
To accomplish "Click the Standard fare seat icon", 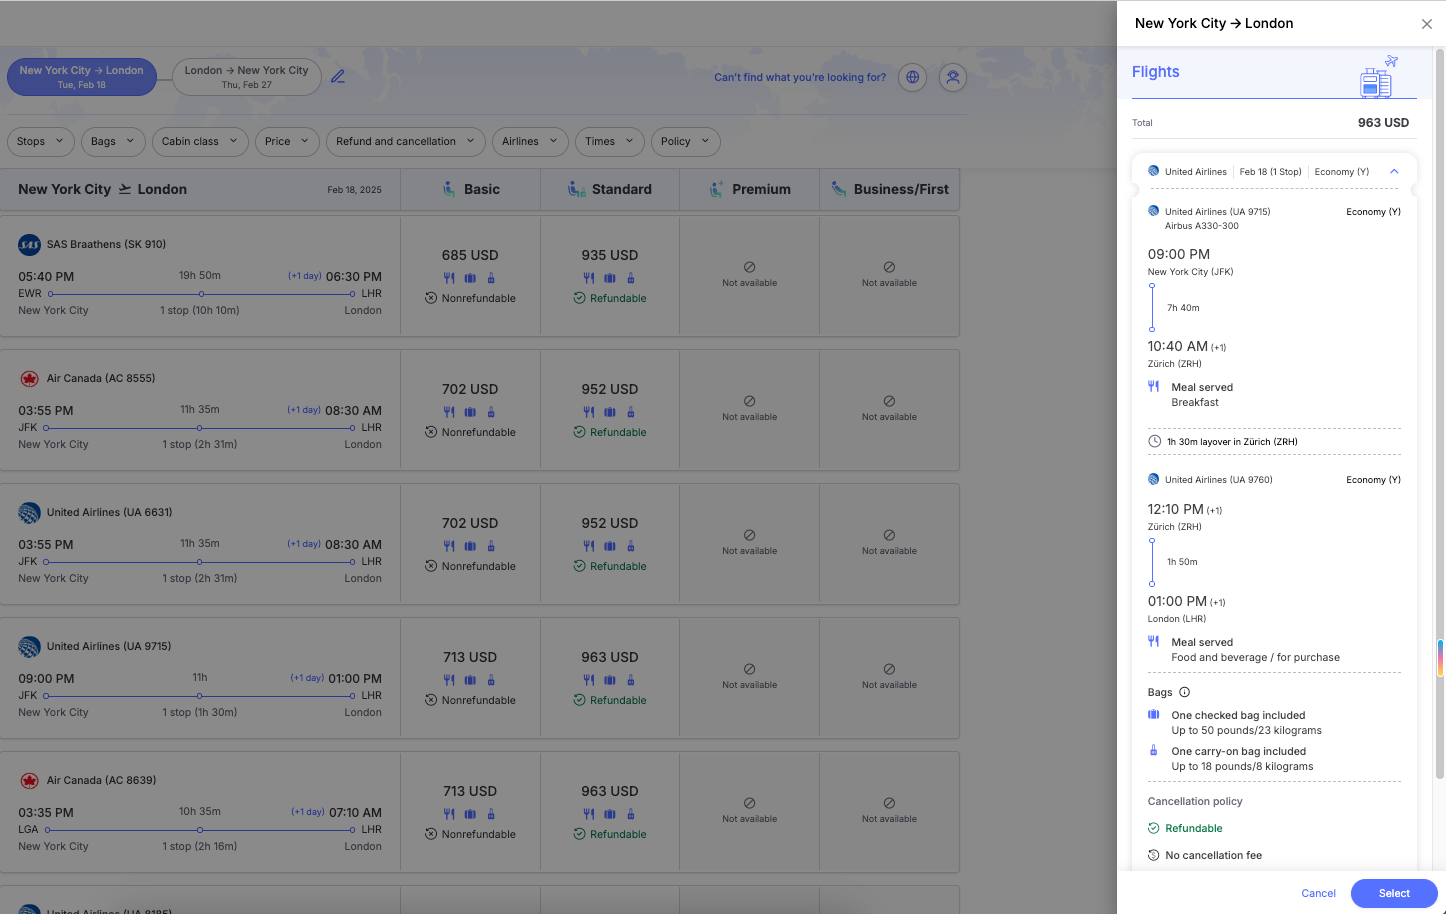I will pos(577,189).
